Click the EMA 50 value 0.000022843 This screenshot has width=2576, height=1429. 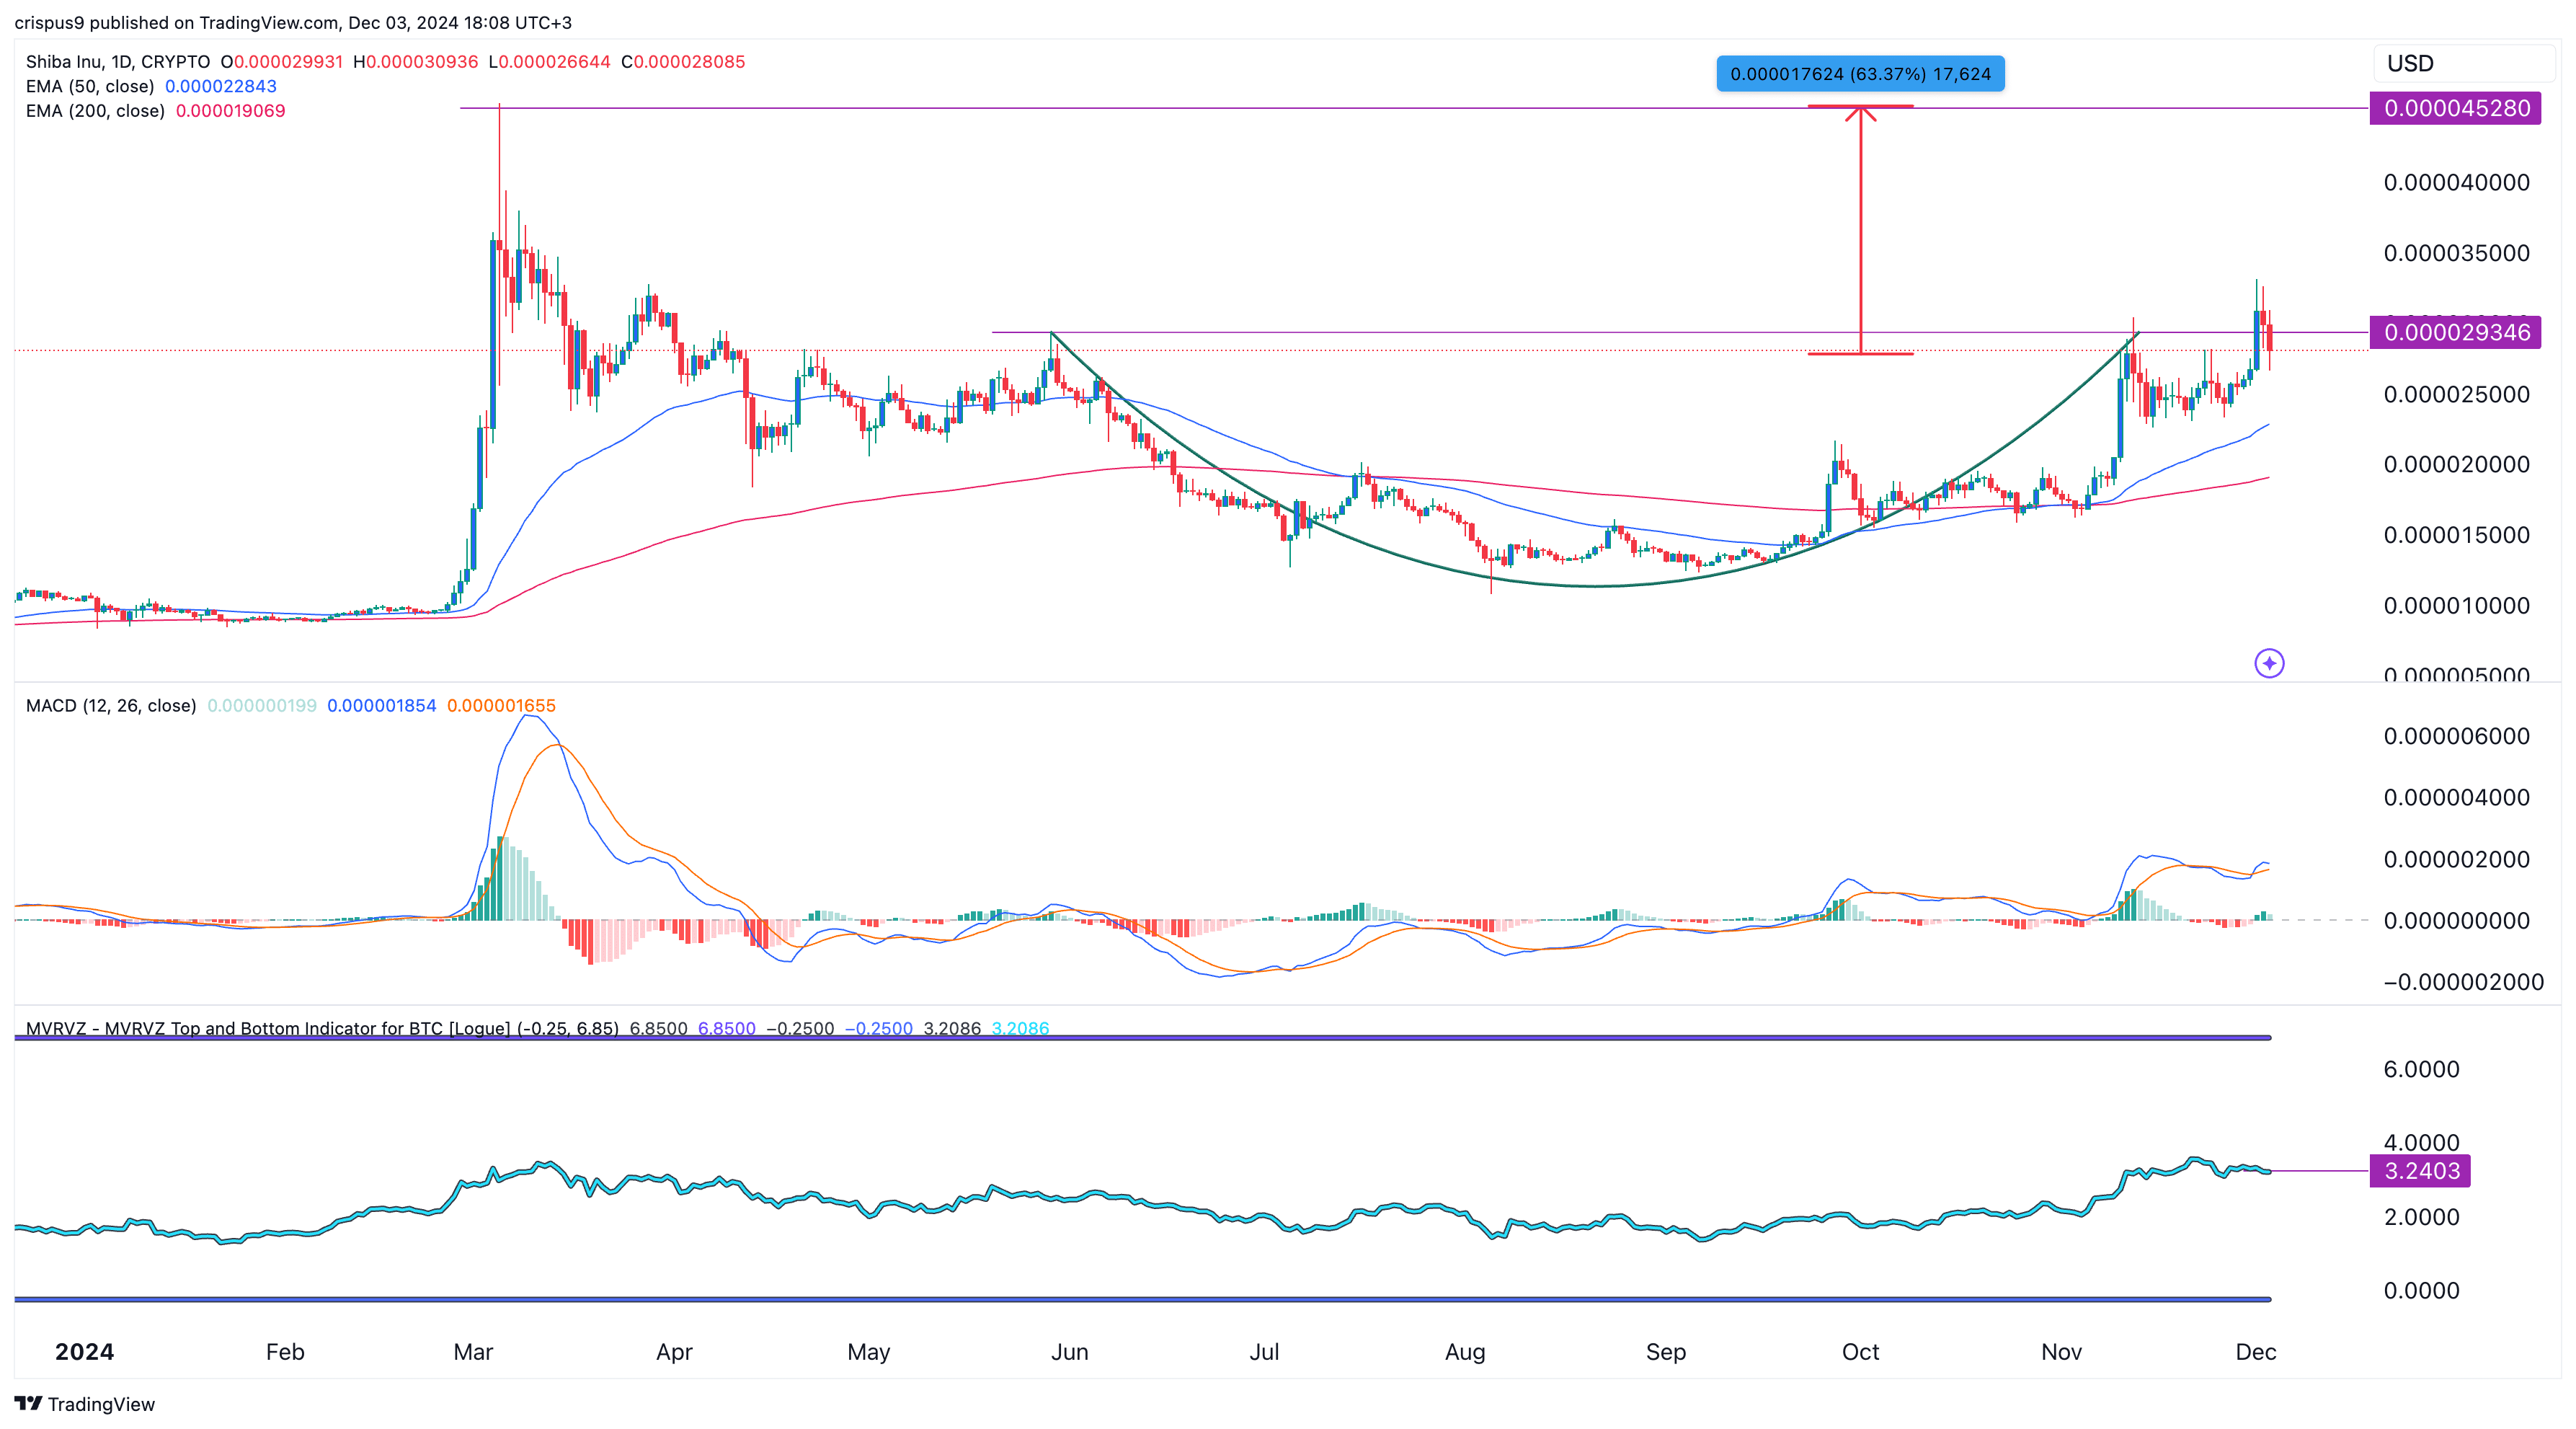[x=220, y=86]
